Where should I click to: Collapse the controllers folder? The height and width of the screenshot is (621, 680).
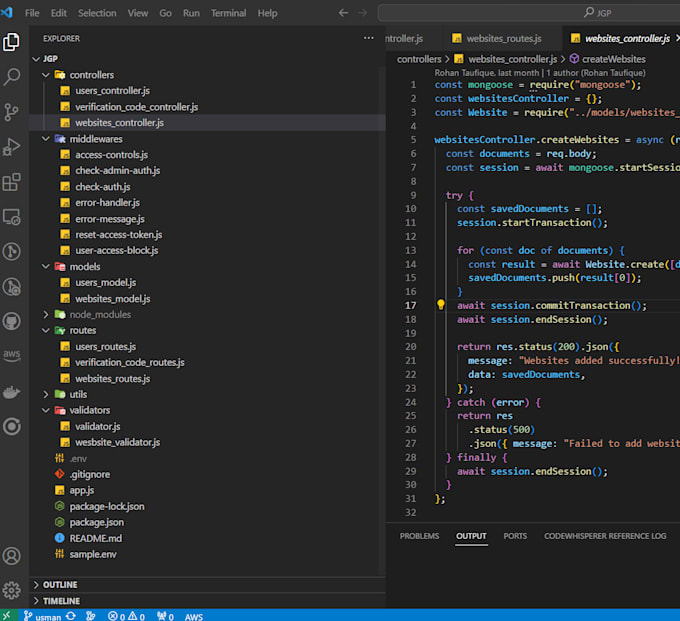46,75
